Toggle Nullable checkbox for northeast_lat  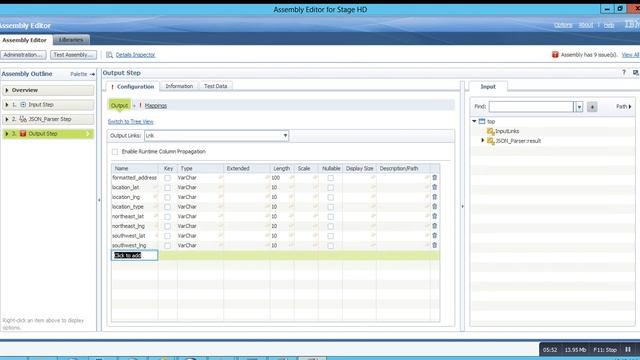pos(331,217)
